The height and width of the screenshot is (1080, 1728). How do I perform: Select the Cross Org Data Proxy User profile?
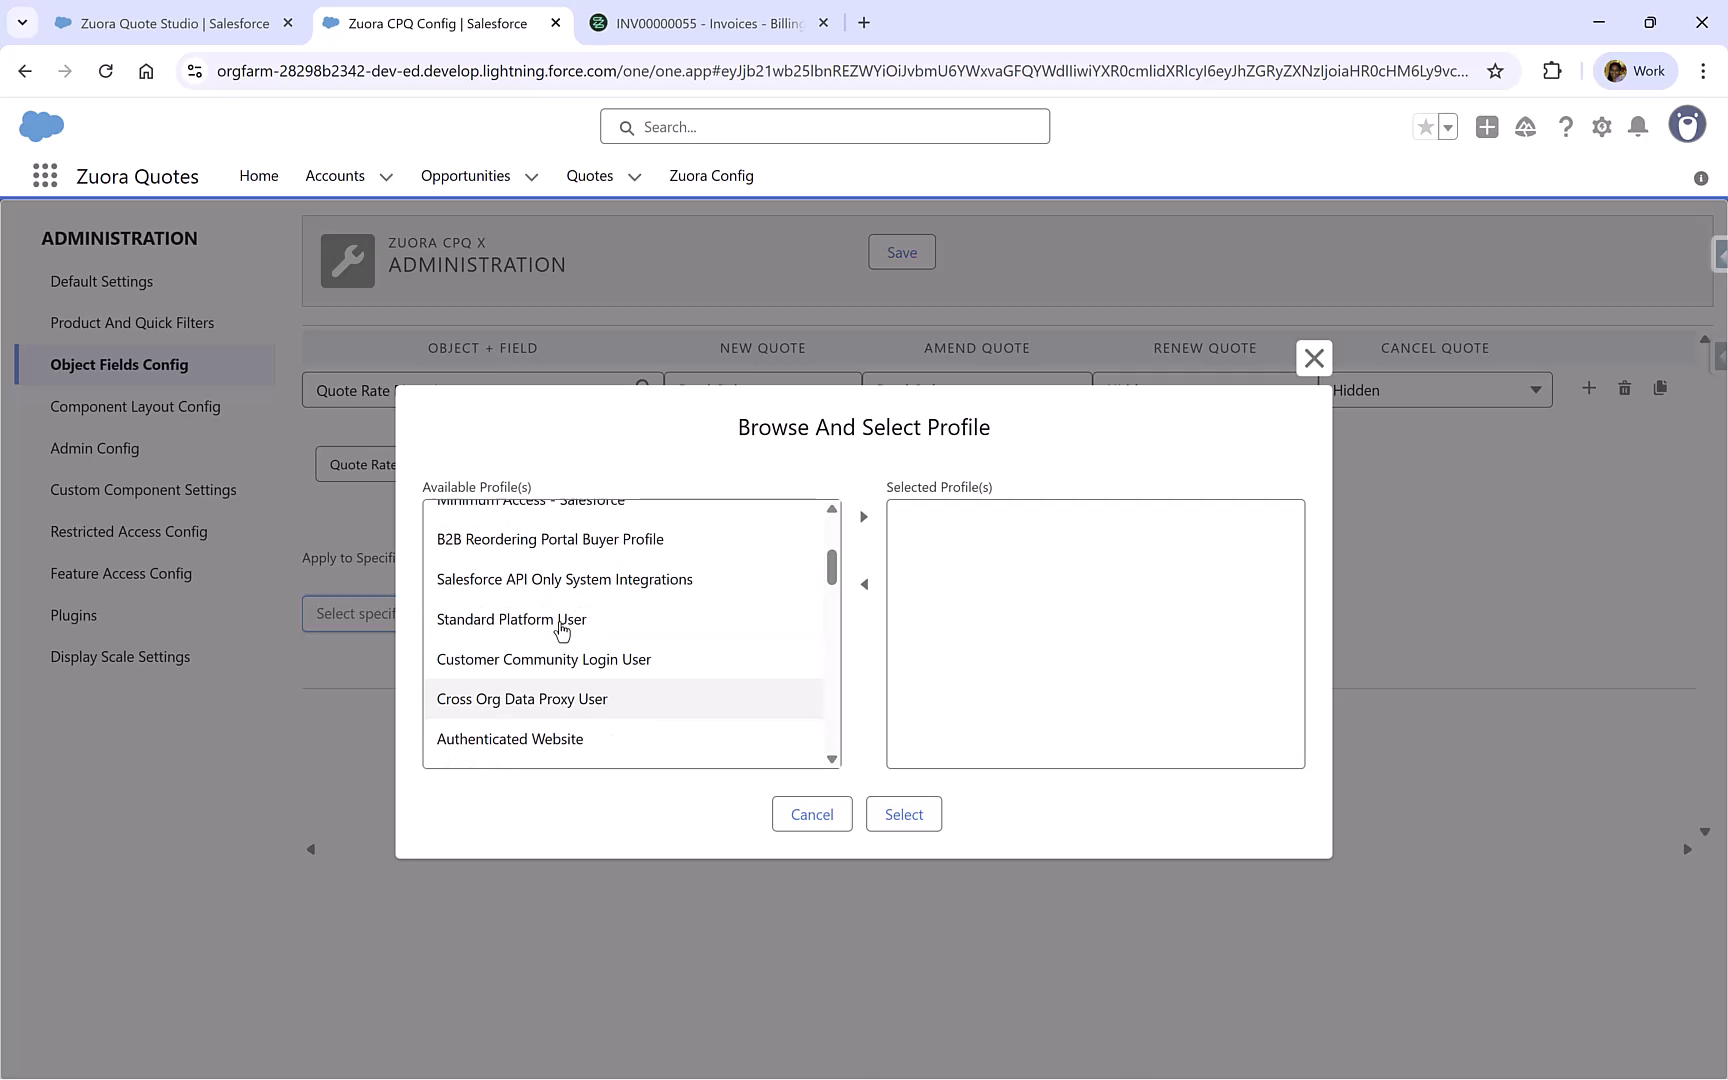(521, 698)
